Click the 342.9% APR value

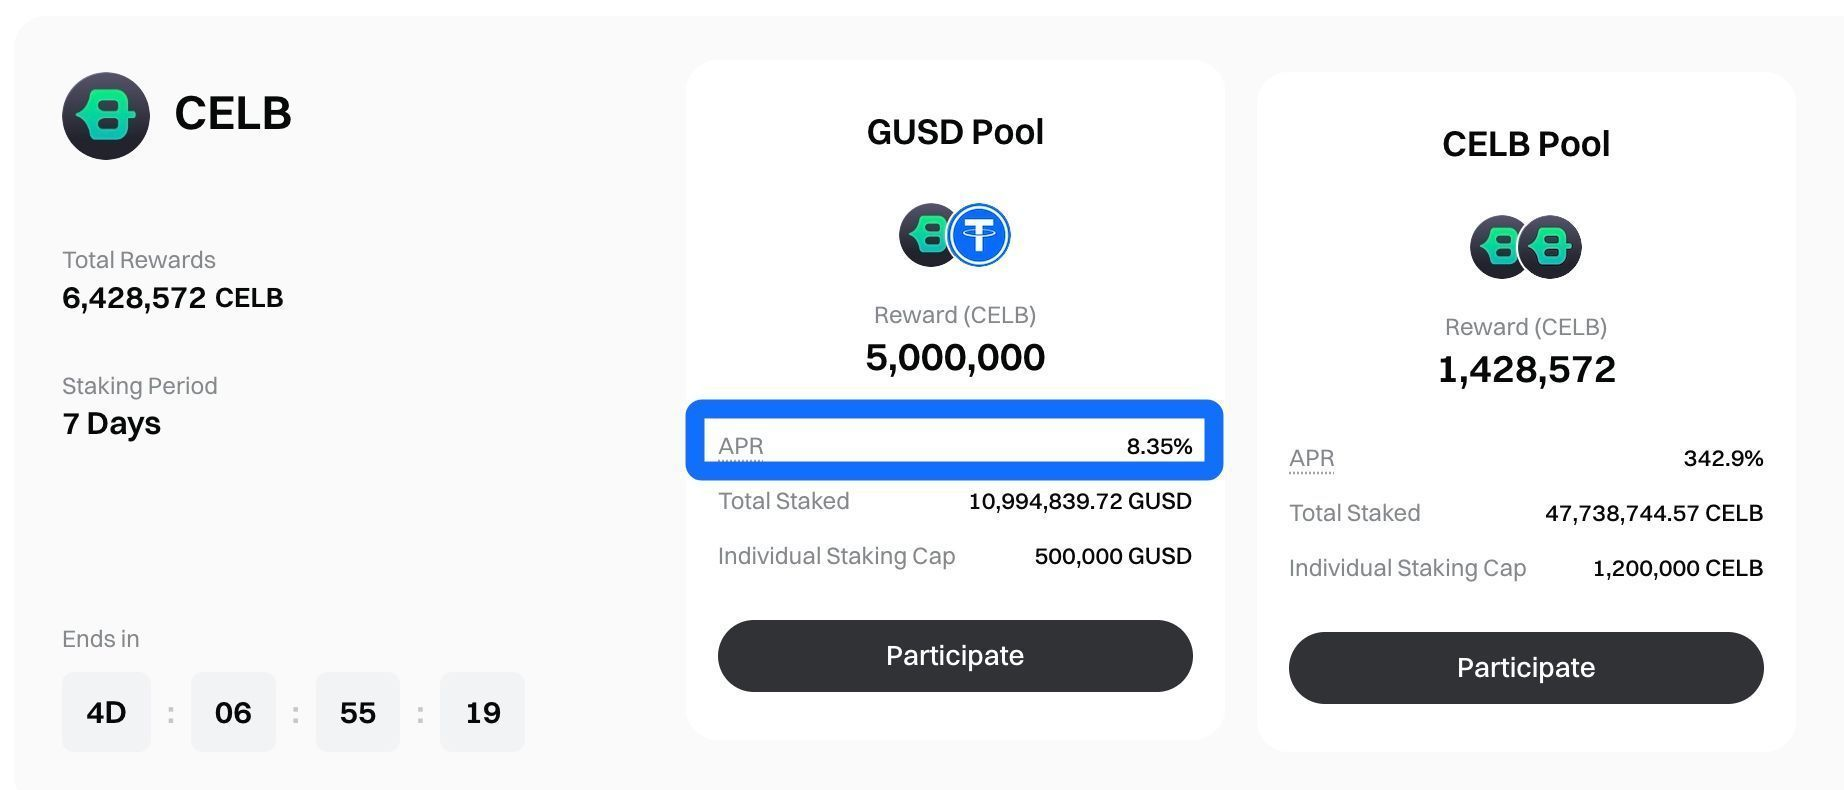1723,458
